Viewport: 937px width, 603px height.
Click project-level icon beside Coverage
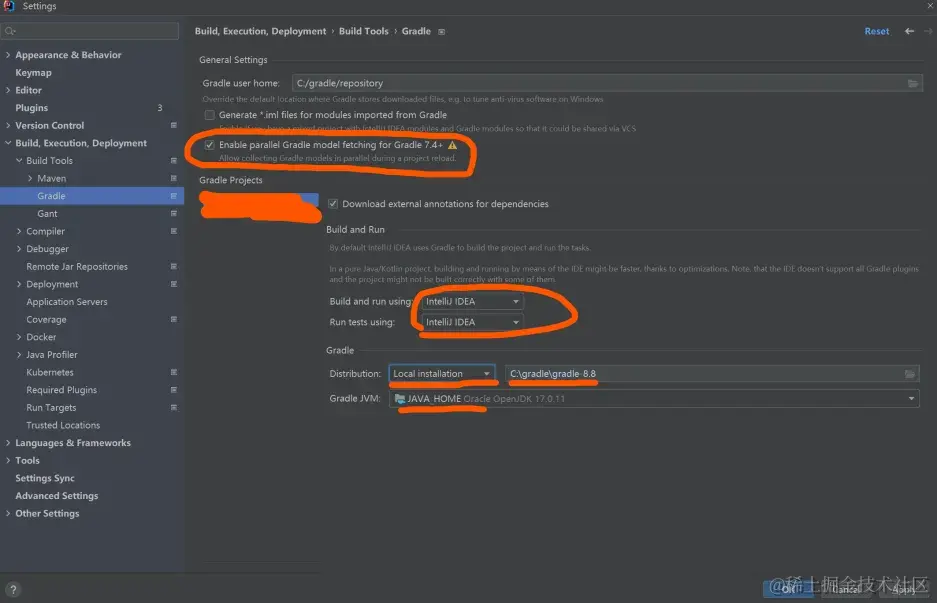[x=173, y=319]
